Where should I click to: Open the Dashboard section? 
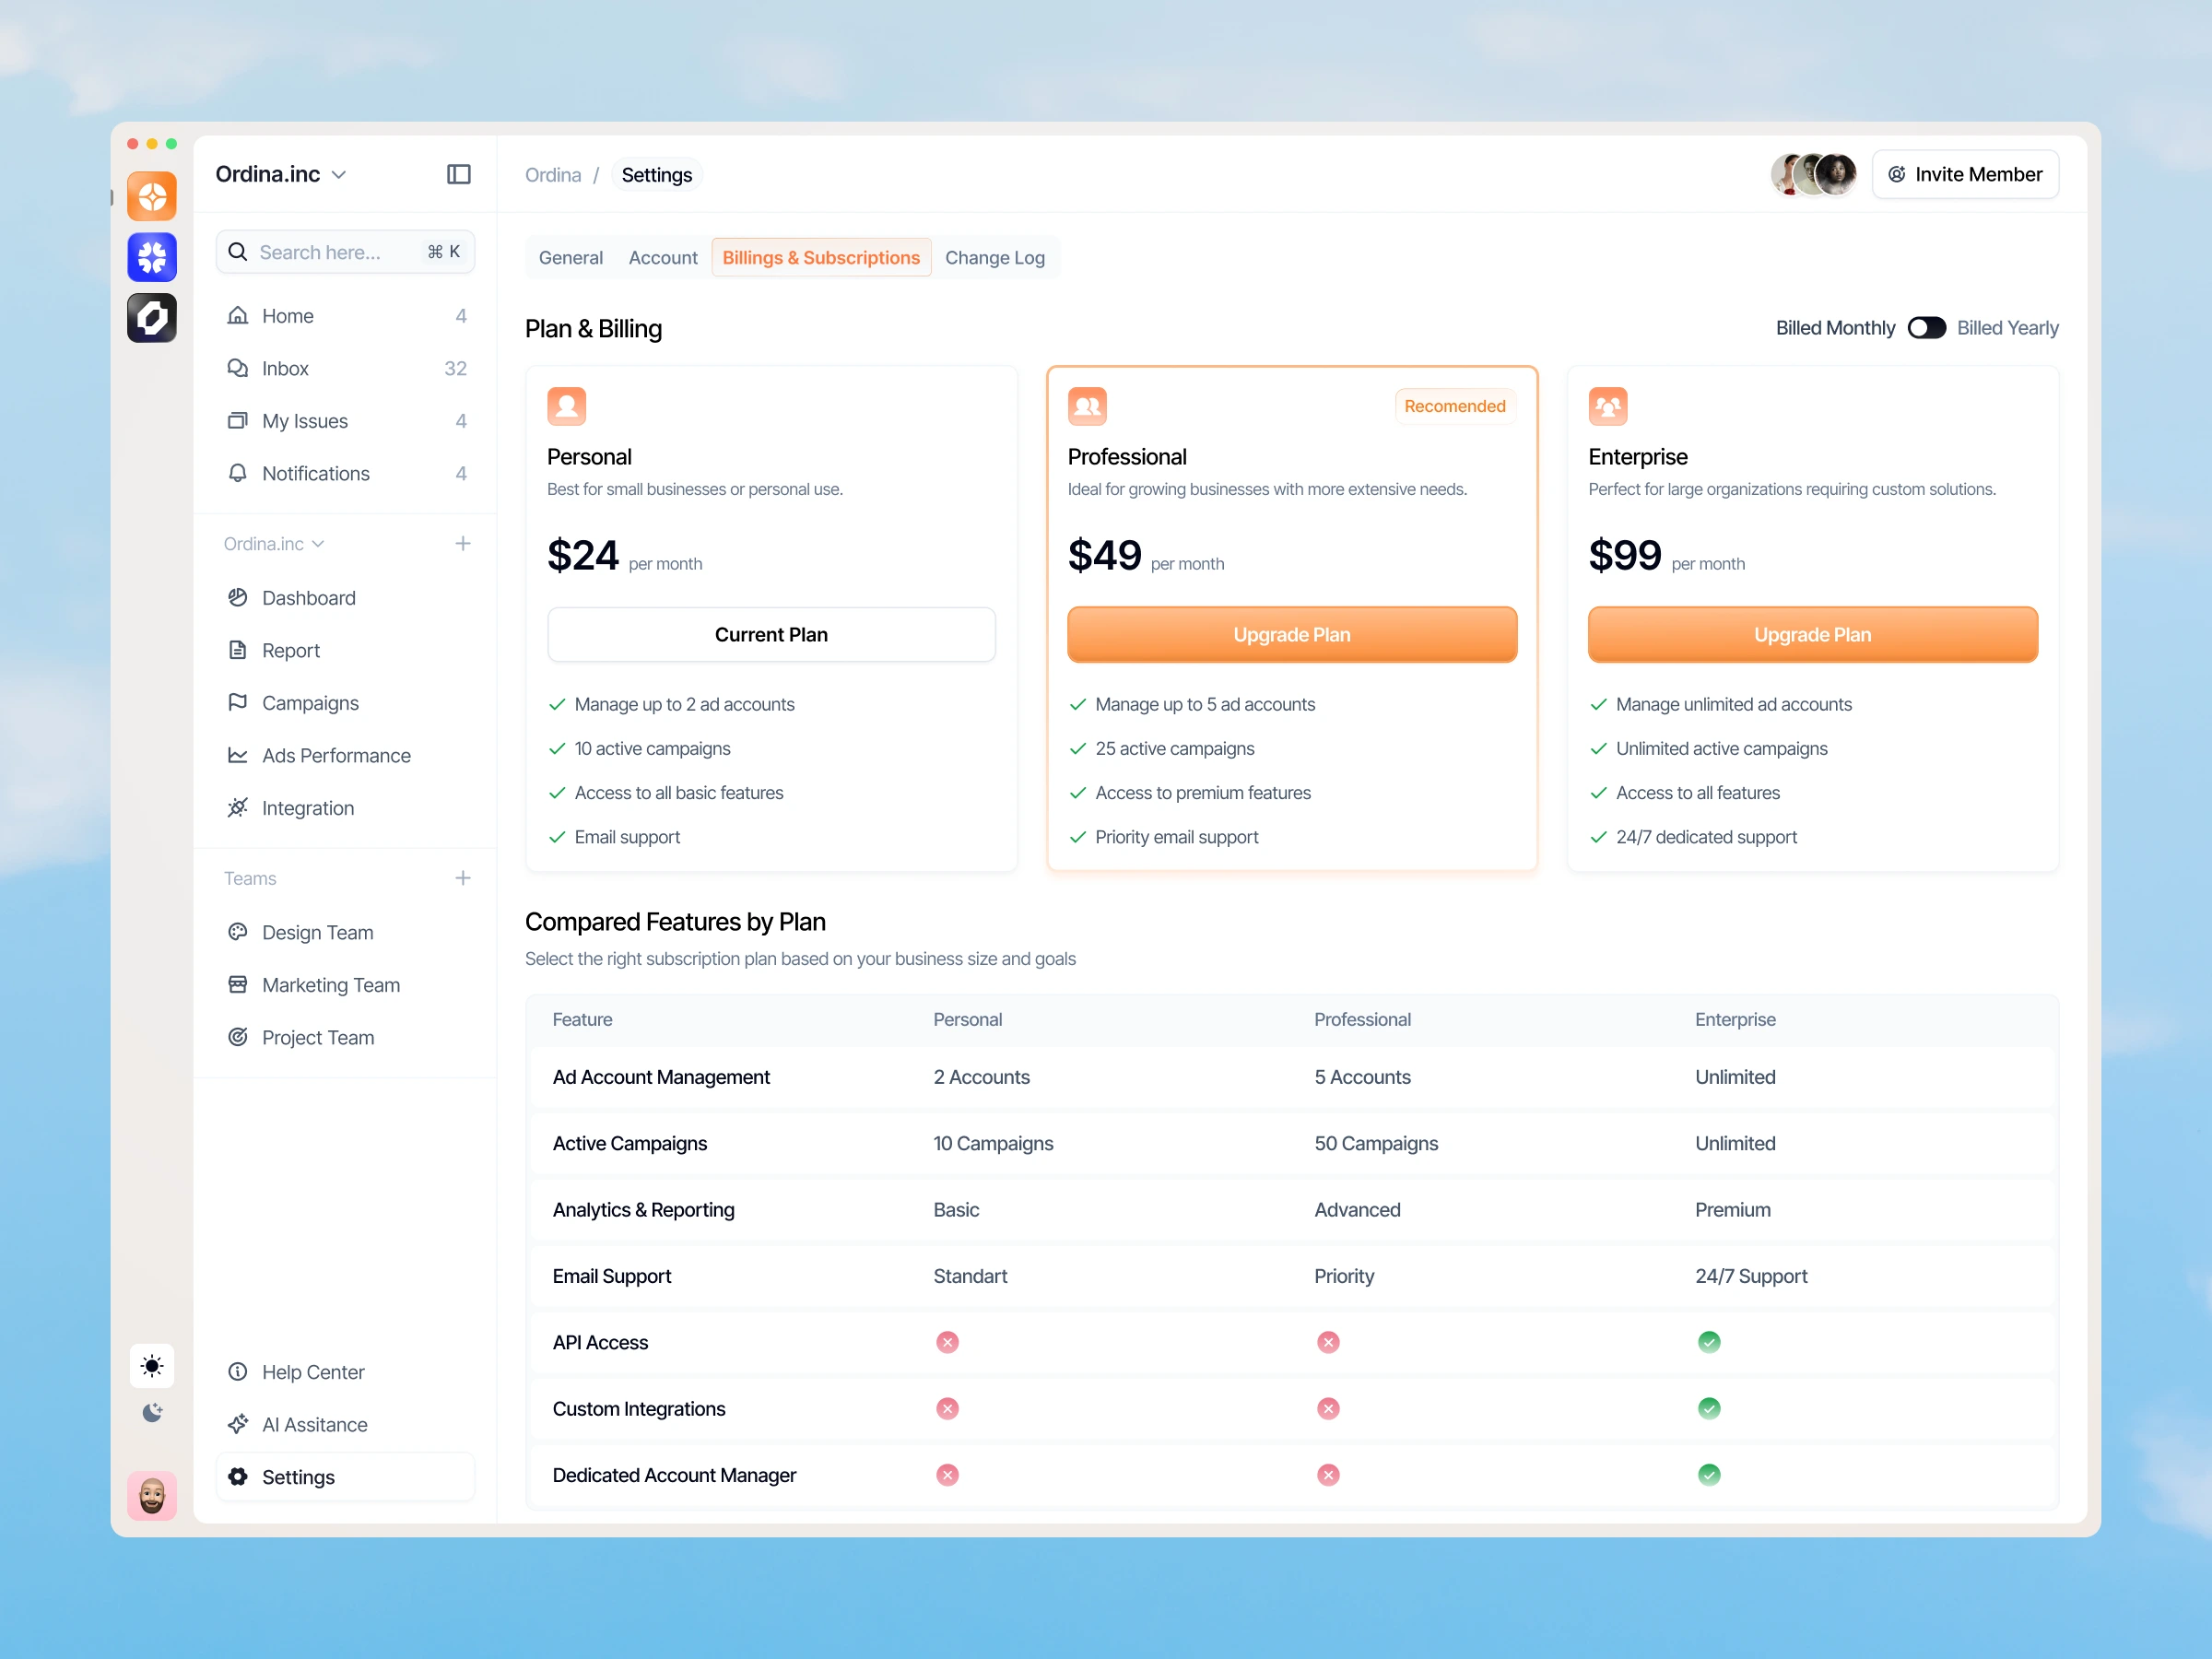(x=308, y=597)
